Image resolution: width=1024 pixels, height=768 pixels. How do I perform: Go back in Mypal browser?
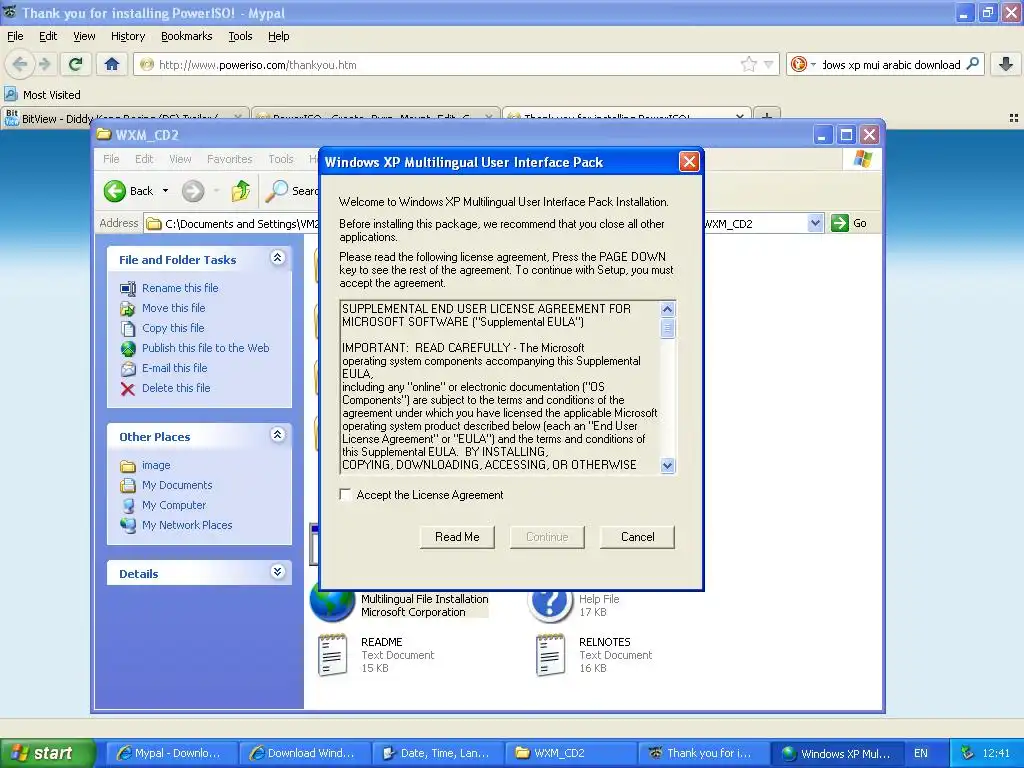[x=20, y=64]
